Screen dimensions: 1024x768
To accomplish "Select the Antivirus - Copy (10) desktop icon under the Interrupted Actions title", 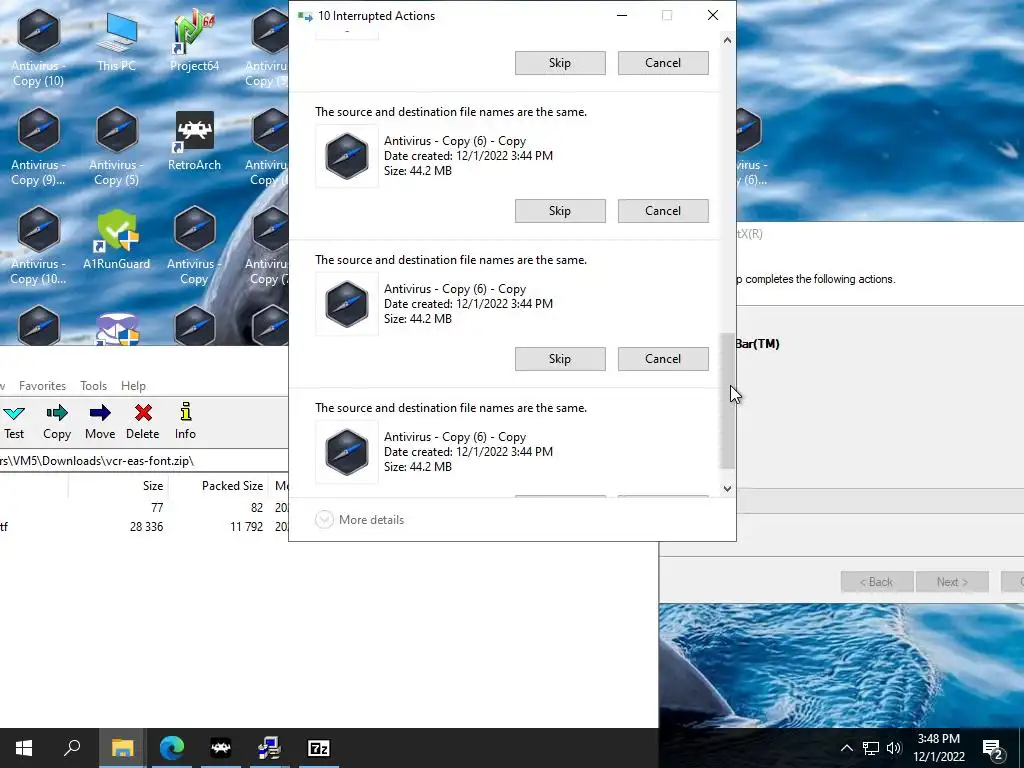I will point(39,48).
